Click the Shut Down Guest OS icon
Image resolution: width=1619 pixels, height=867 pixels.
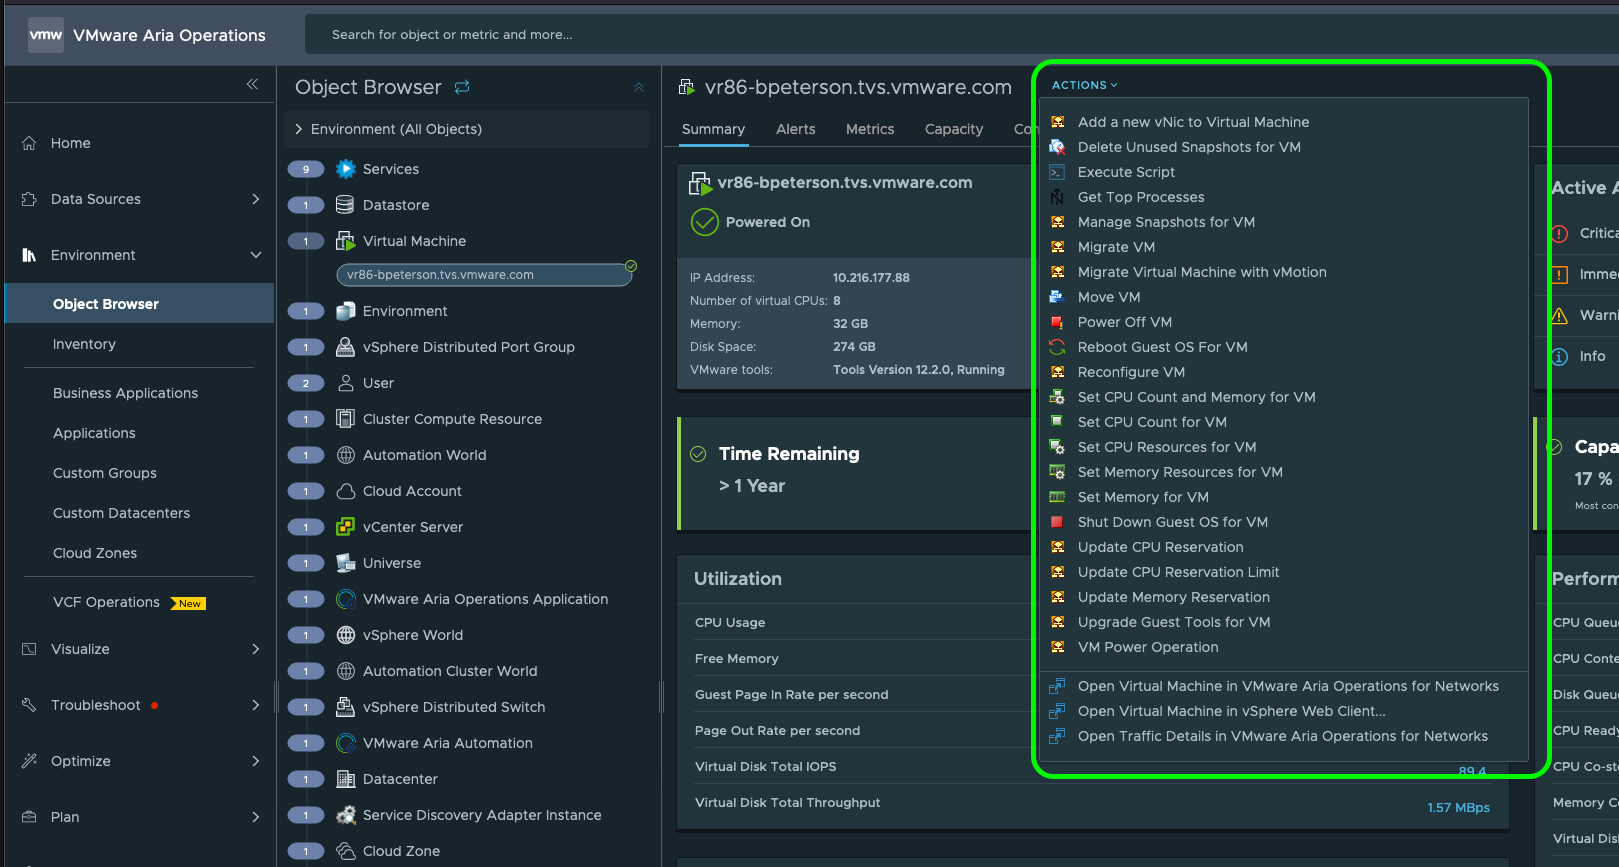pos(1057,522)
